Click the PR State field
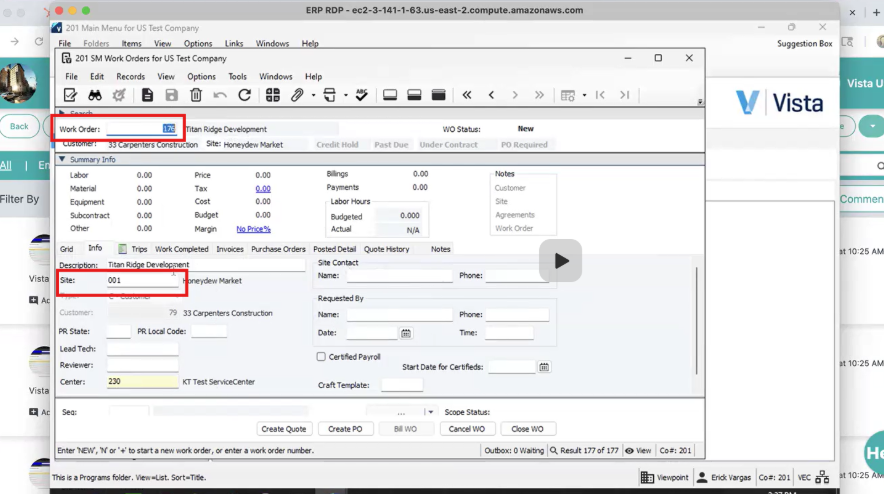The height and width of the screenshot is (494, 884). pyautogui.click(x=118, y=332)
